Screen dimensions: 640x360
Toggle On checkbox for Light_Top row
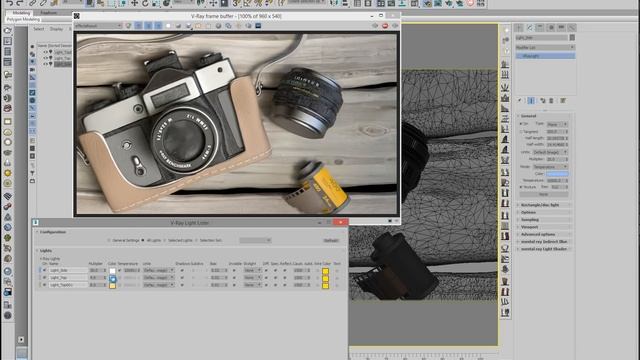point(44,278)
